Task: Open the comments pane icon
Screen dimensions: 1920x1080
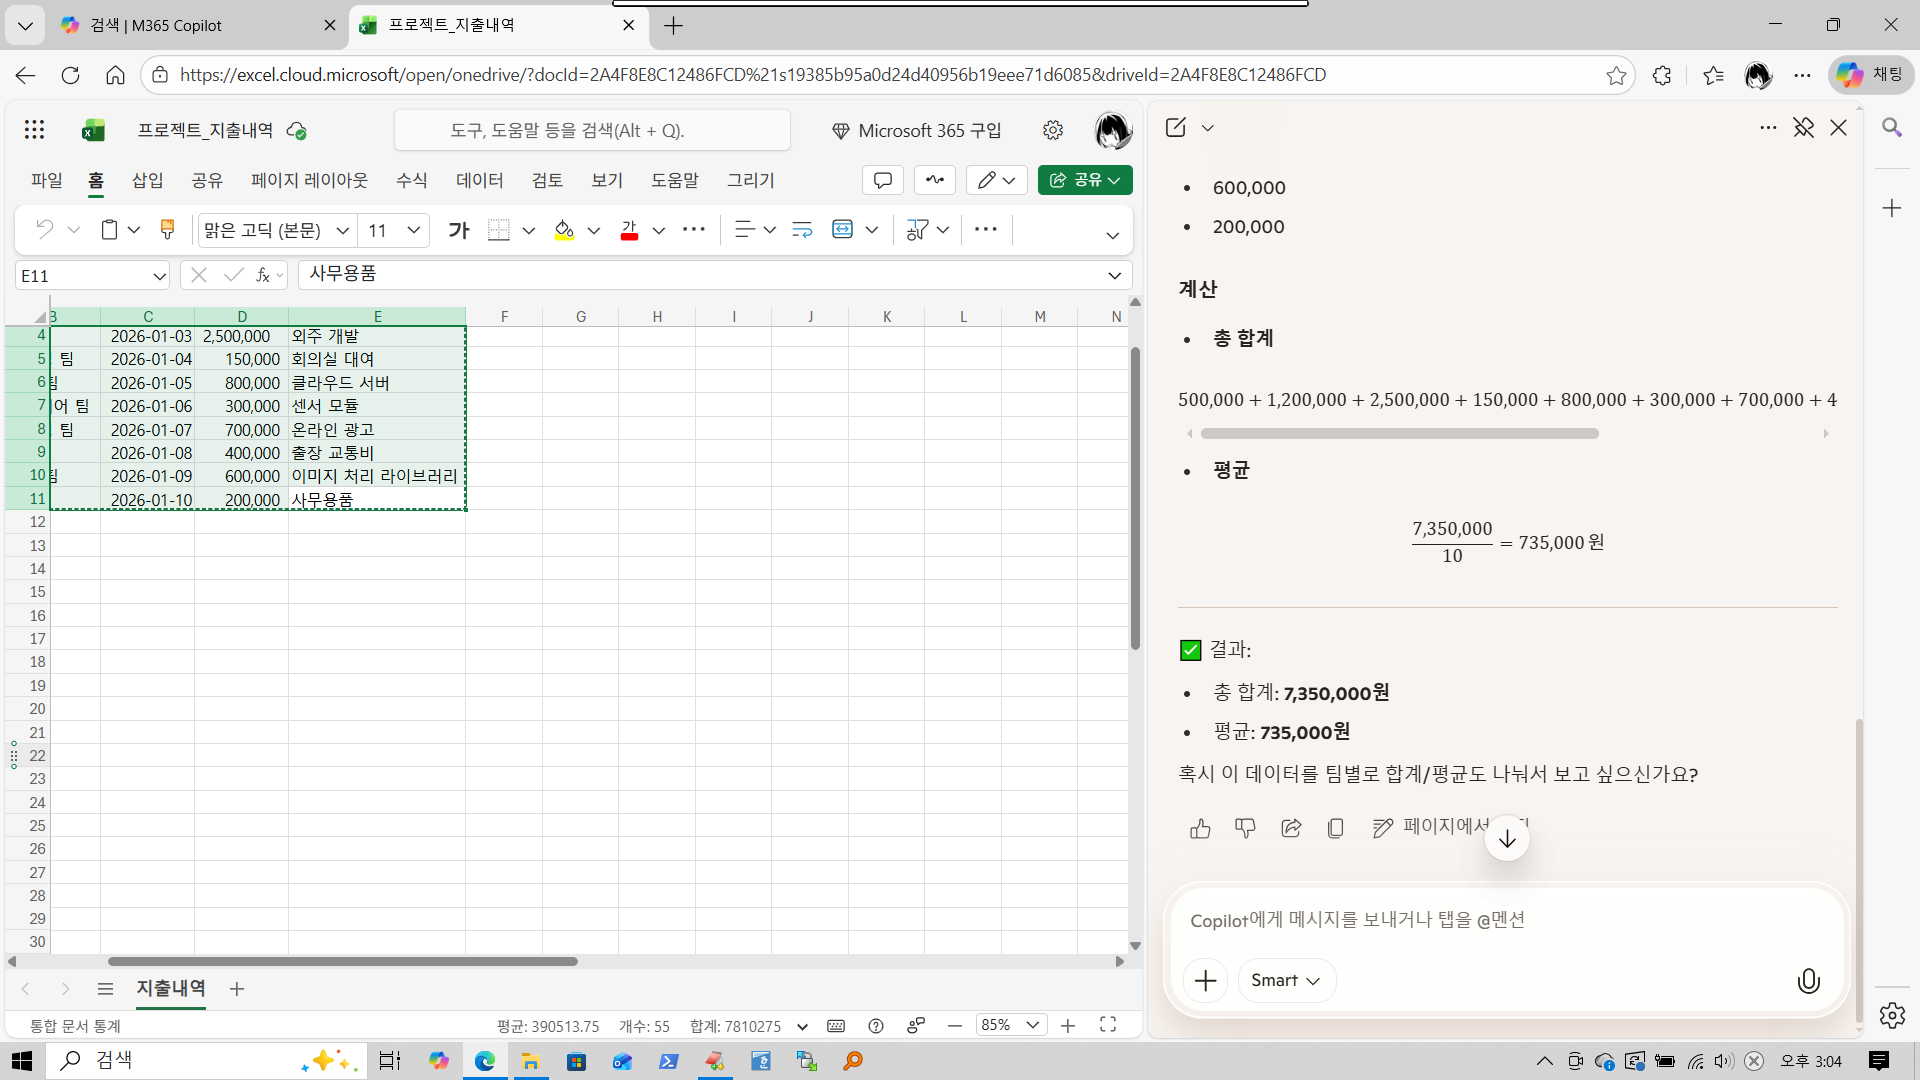Action: click(883, 180)
